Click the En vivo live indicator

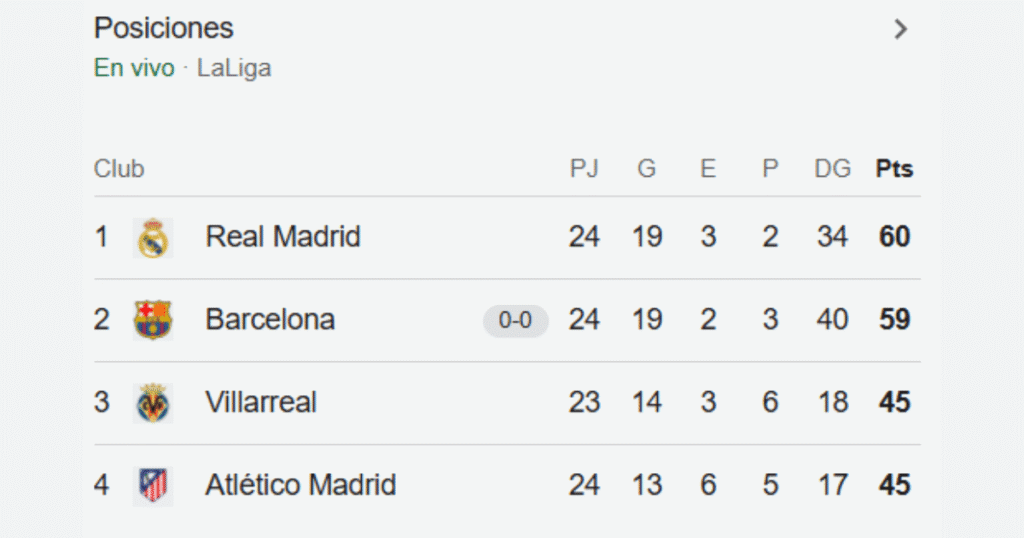coord(134,68)
